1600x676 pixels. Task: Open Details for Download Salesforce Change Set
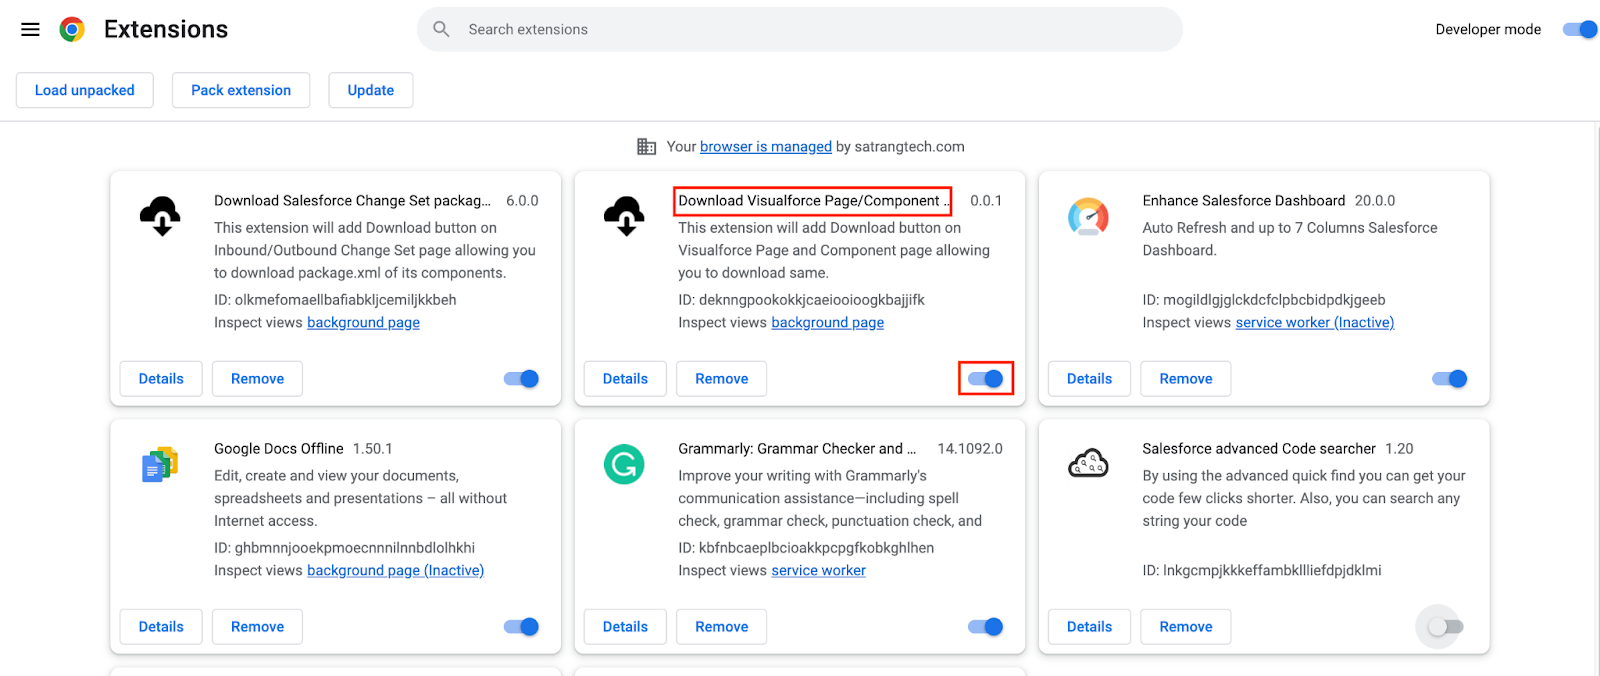point(161,379)
